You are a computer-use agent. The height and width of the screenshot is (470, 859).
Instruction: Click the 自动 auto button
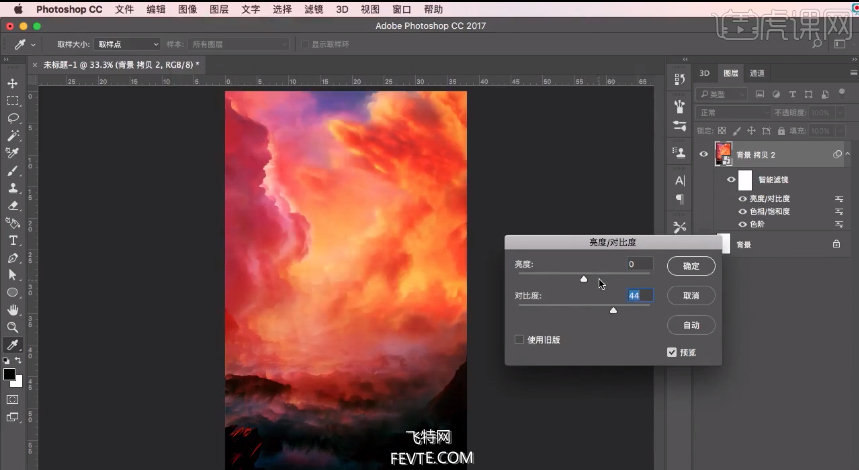point(691,325)
